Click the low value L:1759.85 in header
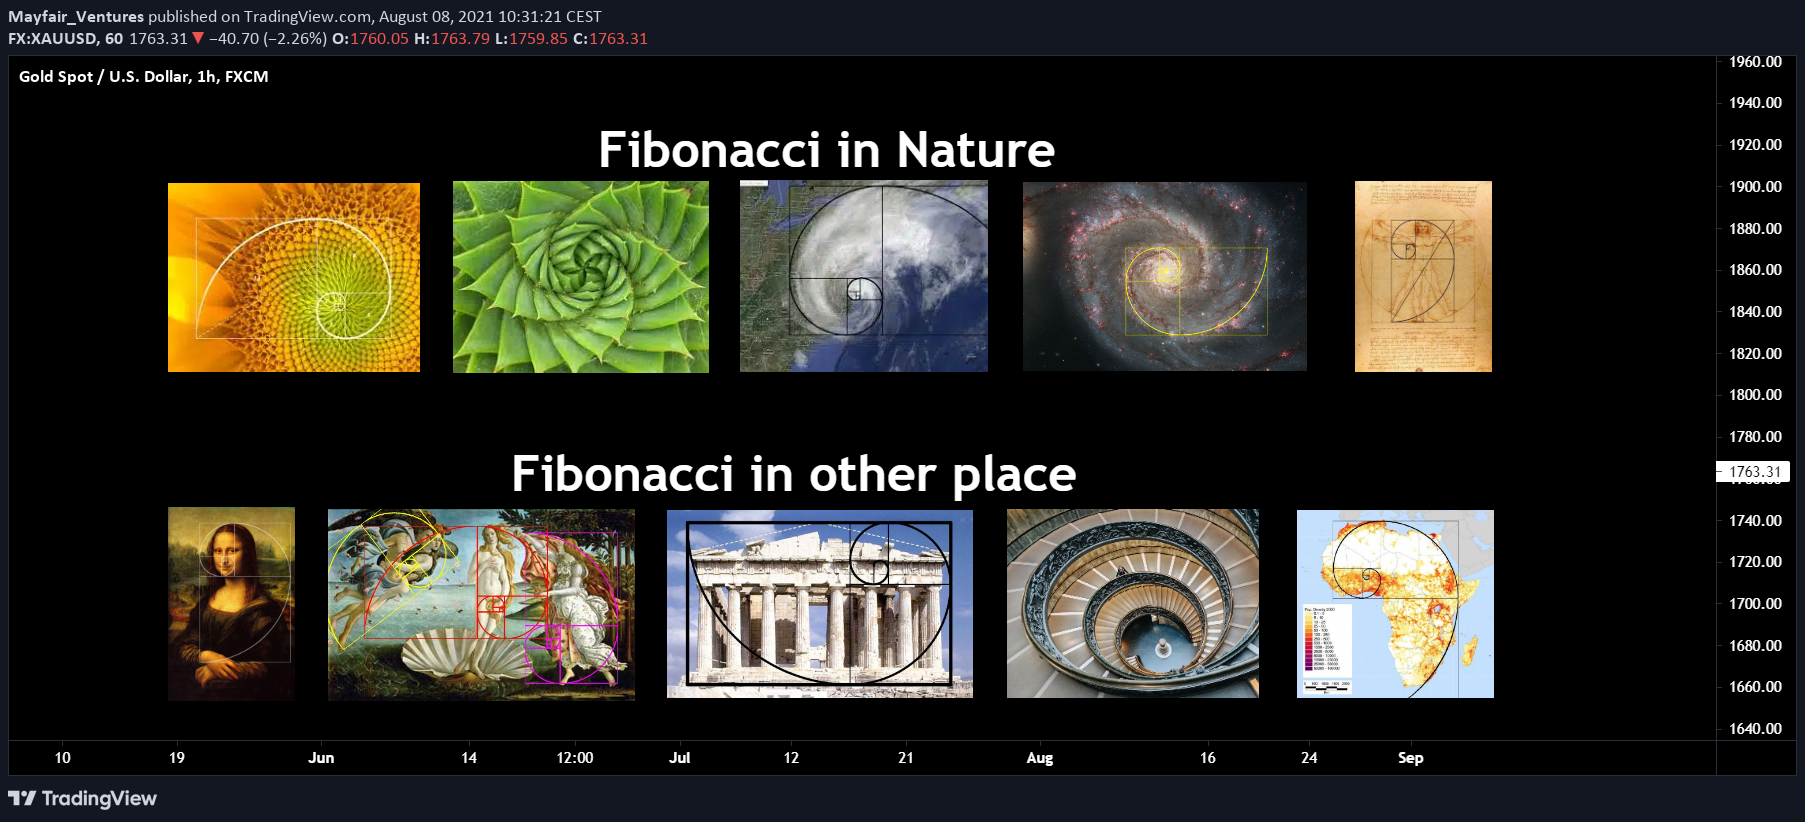Image resolution: width=1805 pixels, height=822 pixels. (x=531, y=39)
